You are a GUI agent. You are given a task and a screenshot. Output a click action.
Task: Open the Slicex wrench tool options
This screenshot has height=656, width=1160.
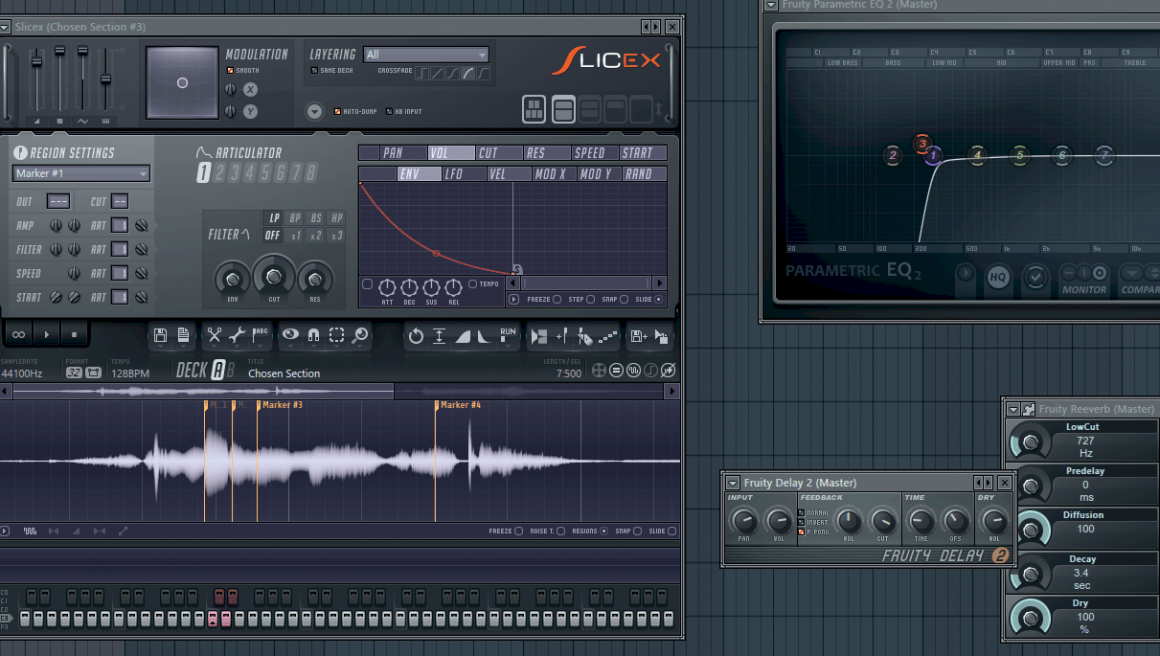(x=237, y=336)
